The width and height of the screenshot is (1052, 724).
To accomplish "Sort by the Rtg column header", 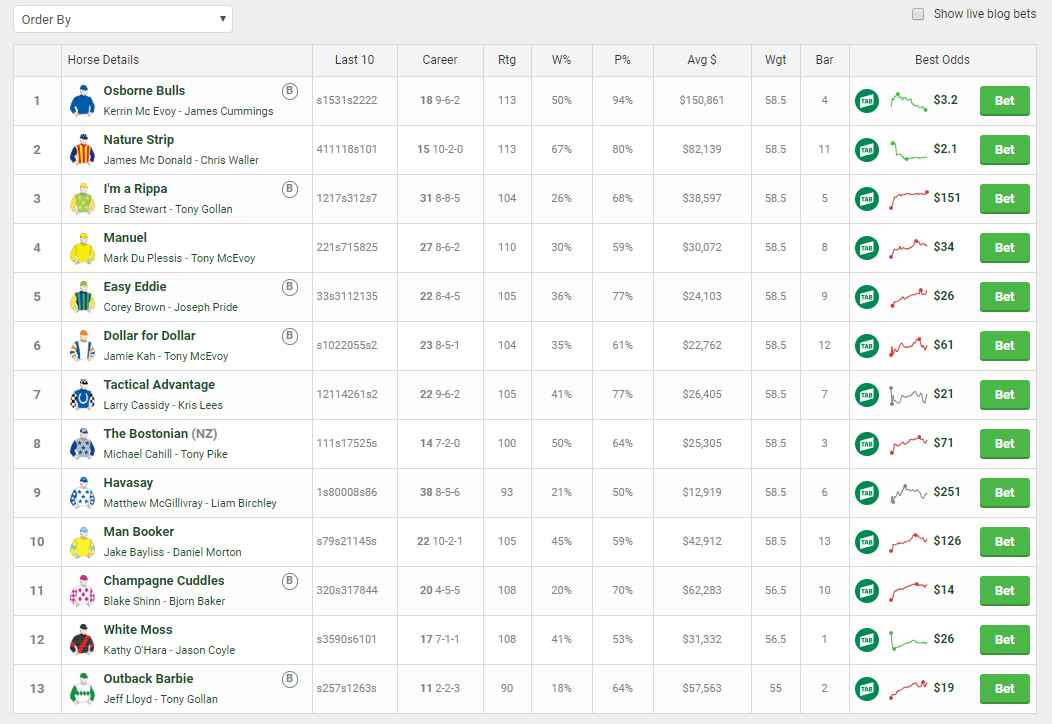I will (x=507, y=60).
